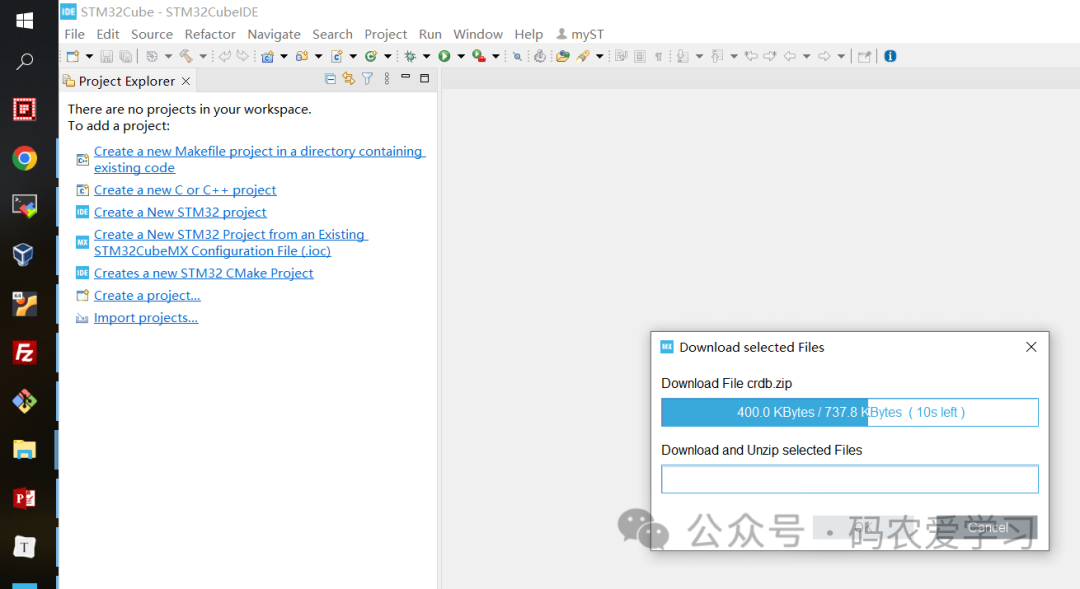The width and height of the screenshot is (1080, 589).
Task: Toggle Show Whitespace Characters paragraph icon
Action: click(658, 56)
